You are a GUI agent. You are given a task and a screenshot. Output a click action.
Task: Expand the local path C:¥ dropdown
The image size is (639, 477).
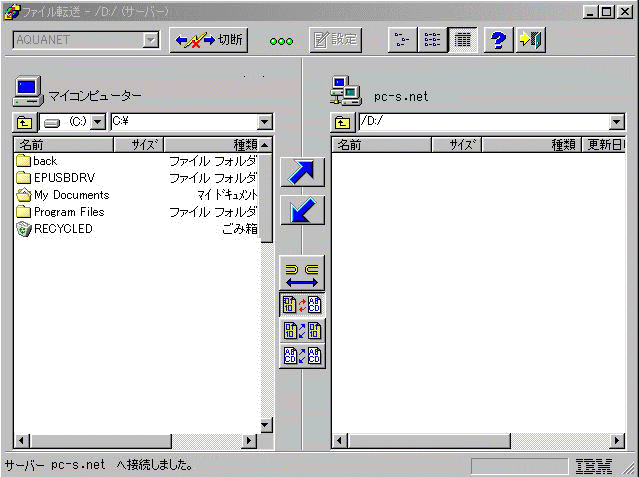(264, 121)
